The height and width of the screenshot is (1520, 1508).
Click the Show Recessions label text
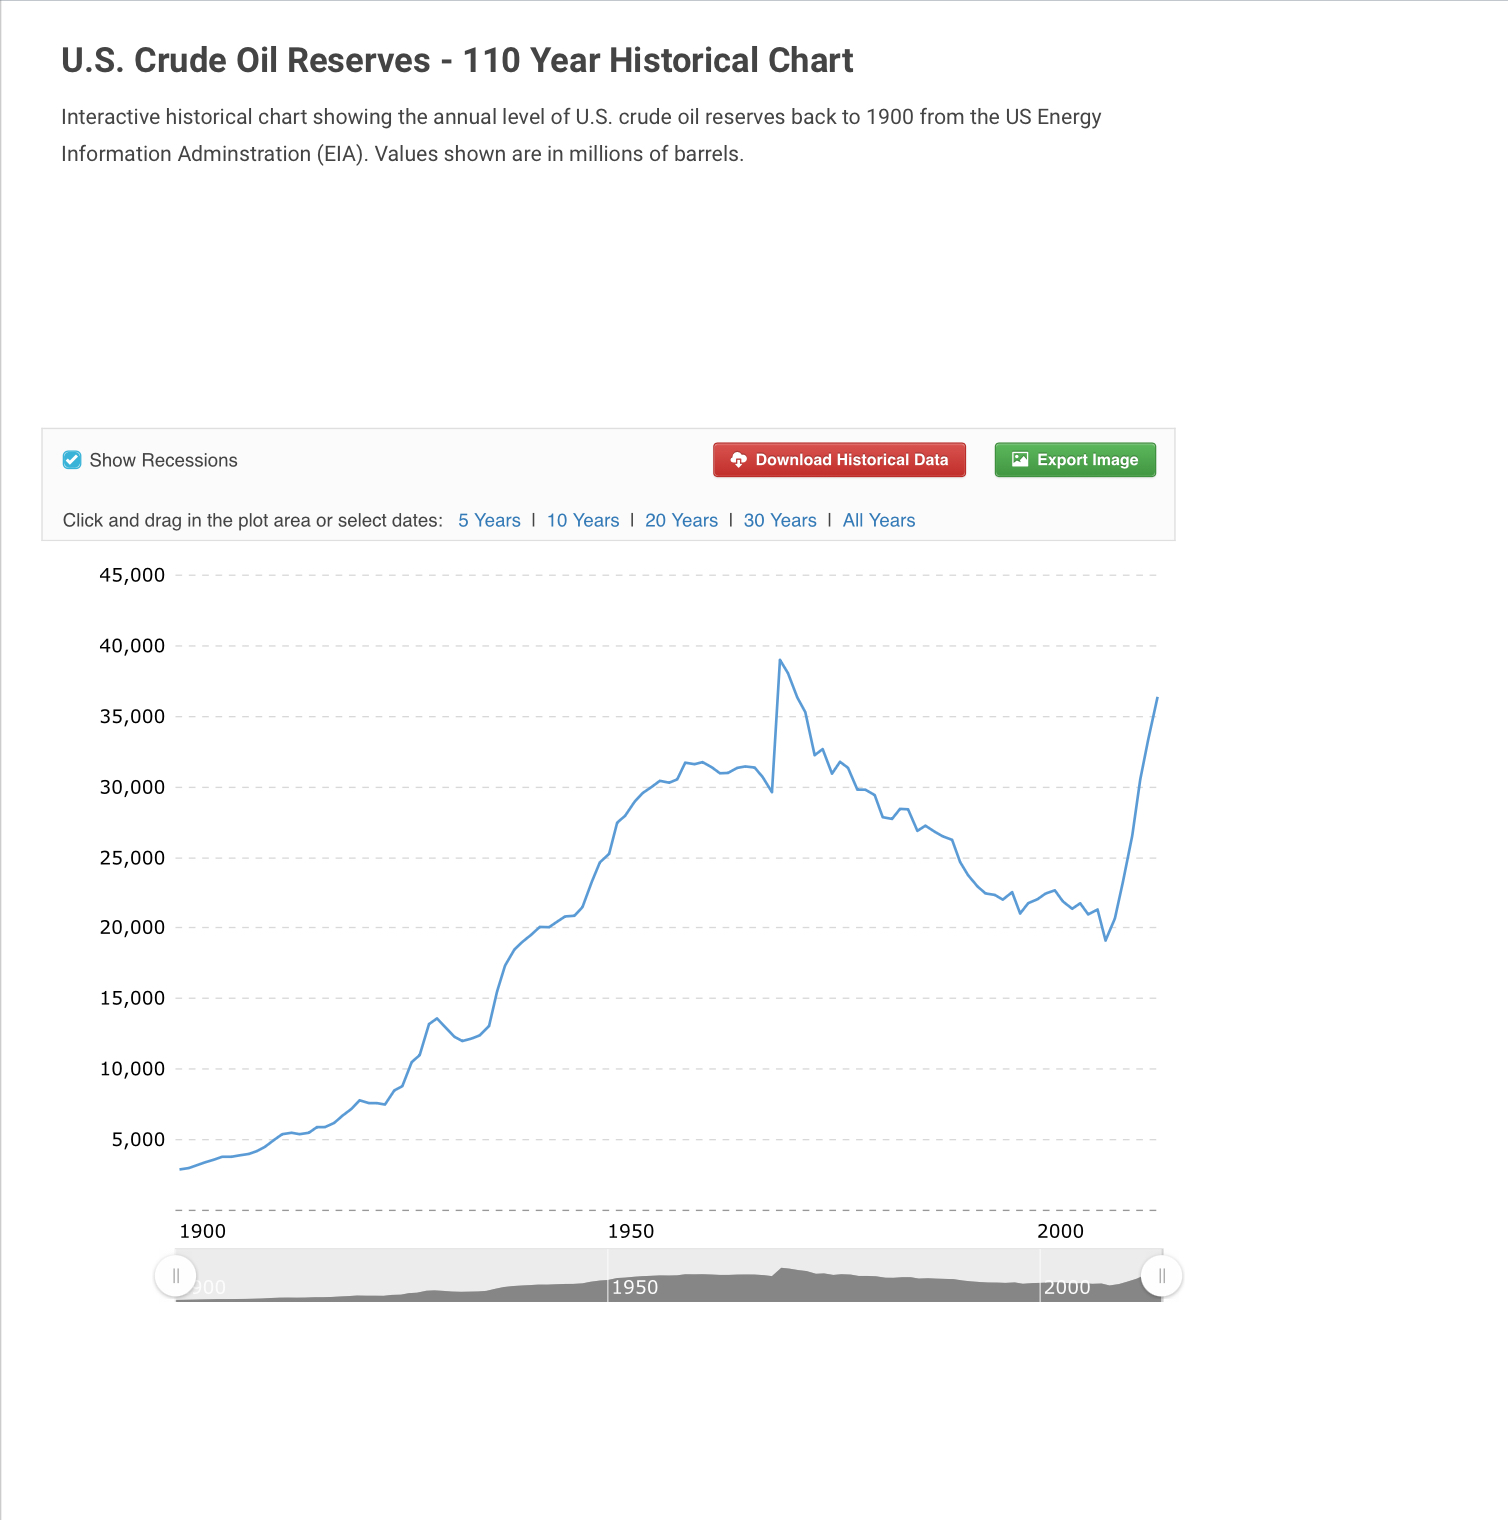163,460
